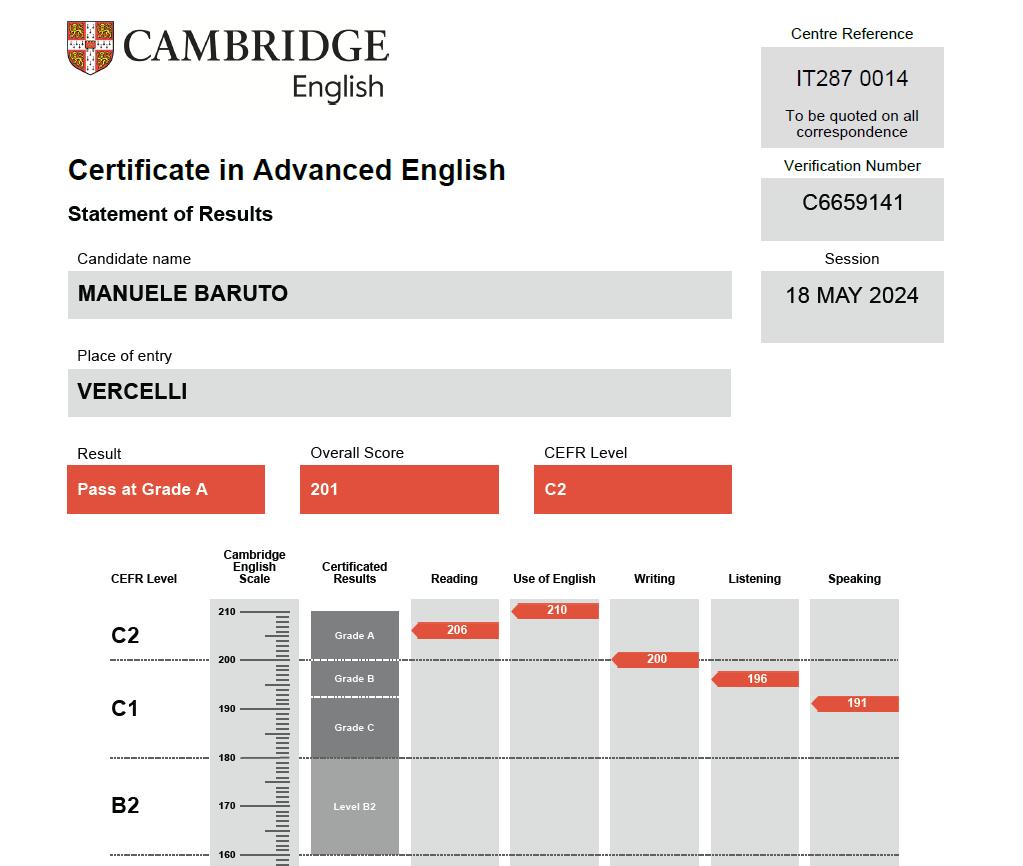Viewport: 1023px width, 866px height.
Task: Select the Listening score marker showing 196
Action: tap(756, 678)
